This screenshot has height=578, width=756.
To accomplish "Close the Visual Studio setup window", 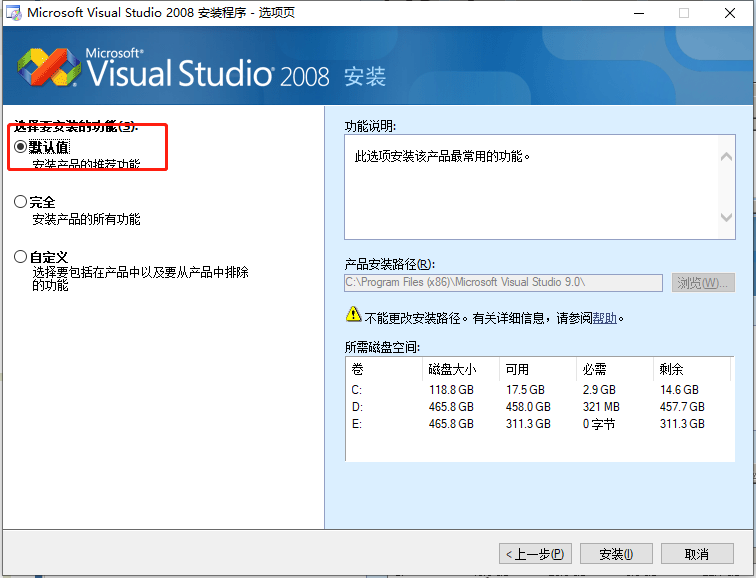I will coord(731,13).
